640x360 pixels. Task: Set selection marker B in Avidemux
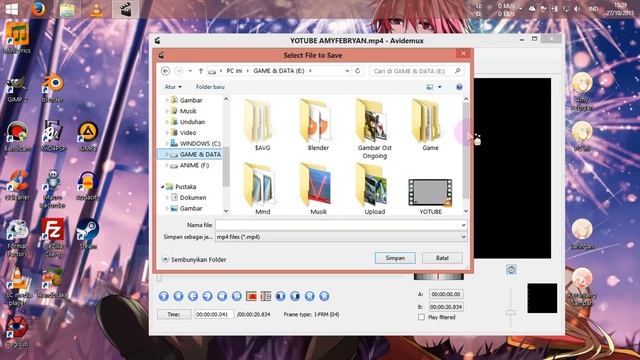pyautogui.click(x=266, y=296)
